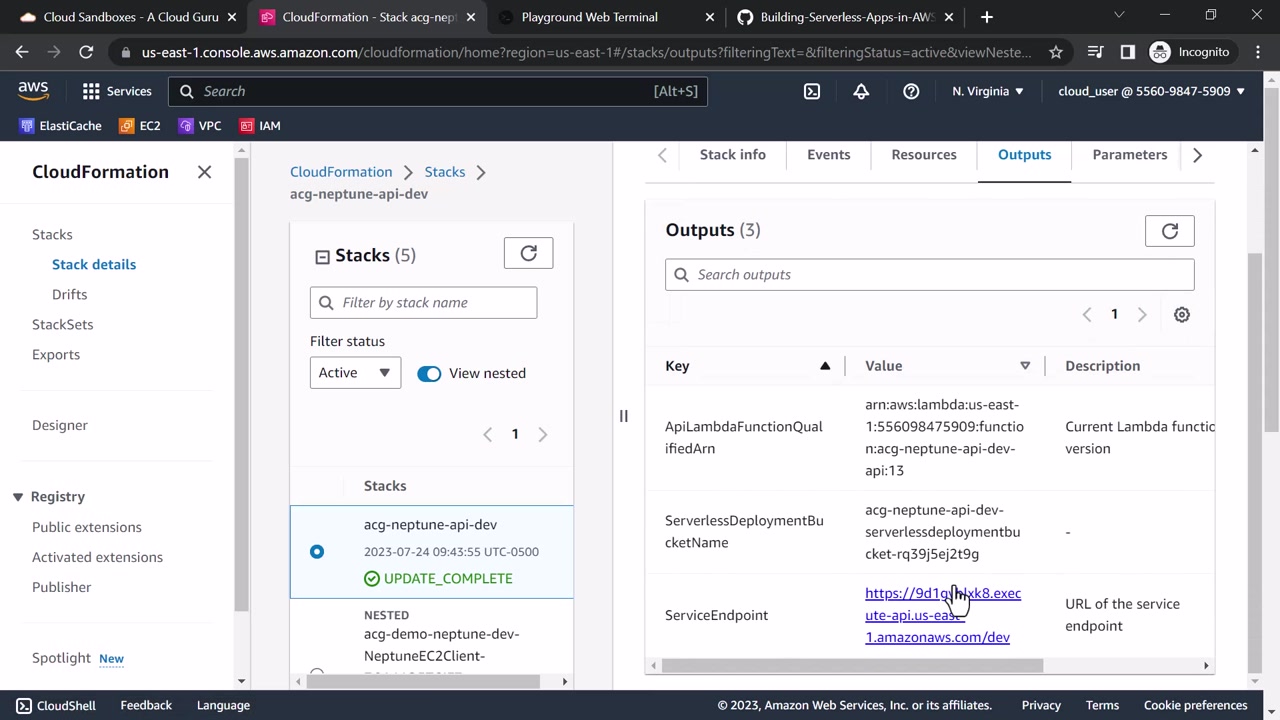Image resolution: width=1280 pixels, height=720 pixels.
Task: Switch to the Playground Web Terminal browser tab
Action: pyautogui.click(x=608, y=17)
